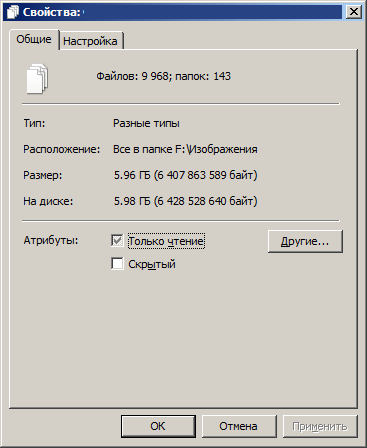Click the Тип: label
This screenshot has width=367, height=448.
point(34,123)
